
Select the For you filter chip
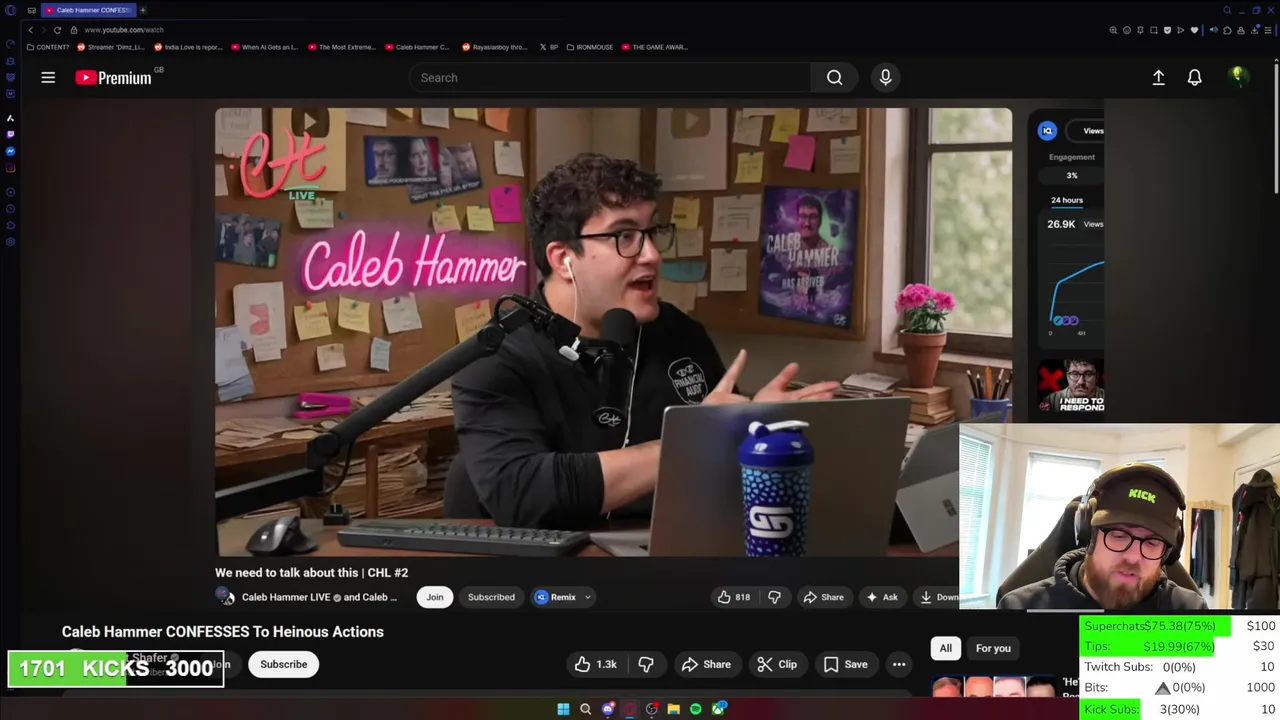point(993,648)
